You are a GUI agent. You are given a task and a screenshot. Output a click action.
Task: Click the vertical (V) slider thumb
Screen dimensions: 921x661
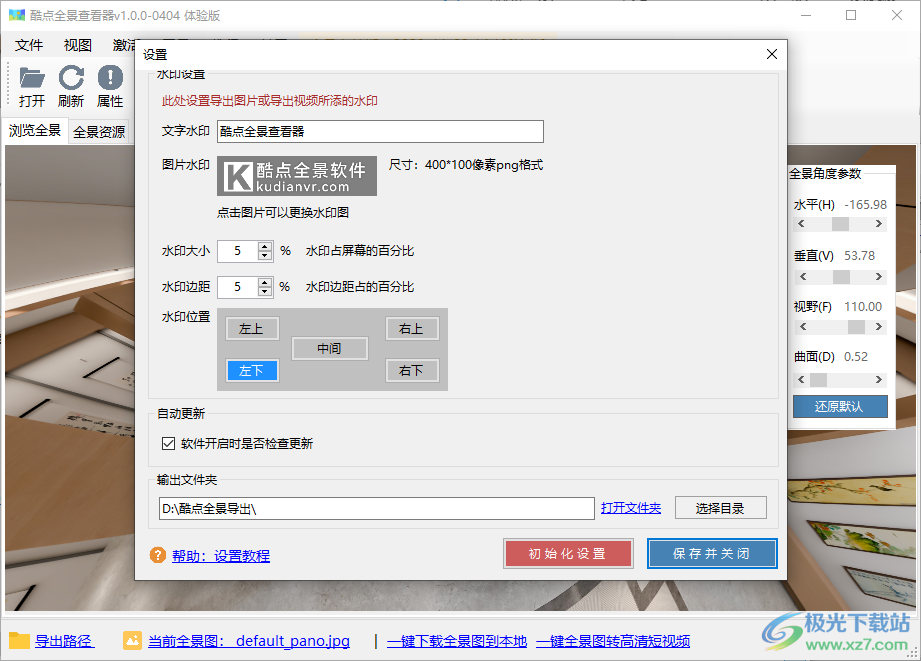[841, 277]
